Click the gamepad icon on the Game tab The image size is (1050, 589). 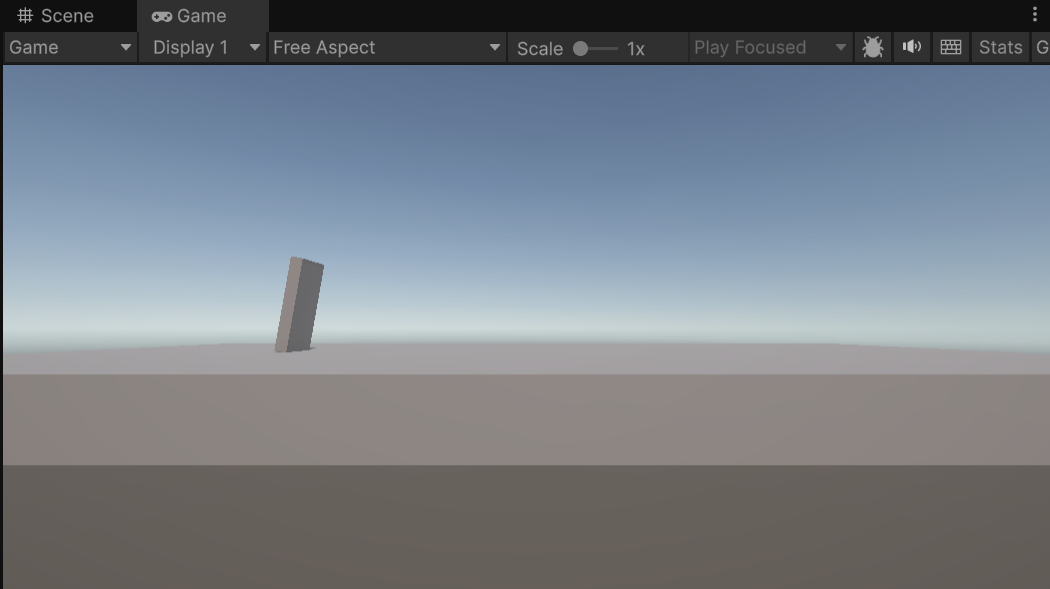tap(161, 16)
